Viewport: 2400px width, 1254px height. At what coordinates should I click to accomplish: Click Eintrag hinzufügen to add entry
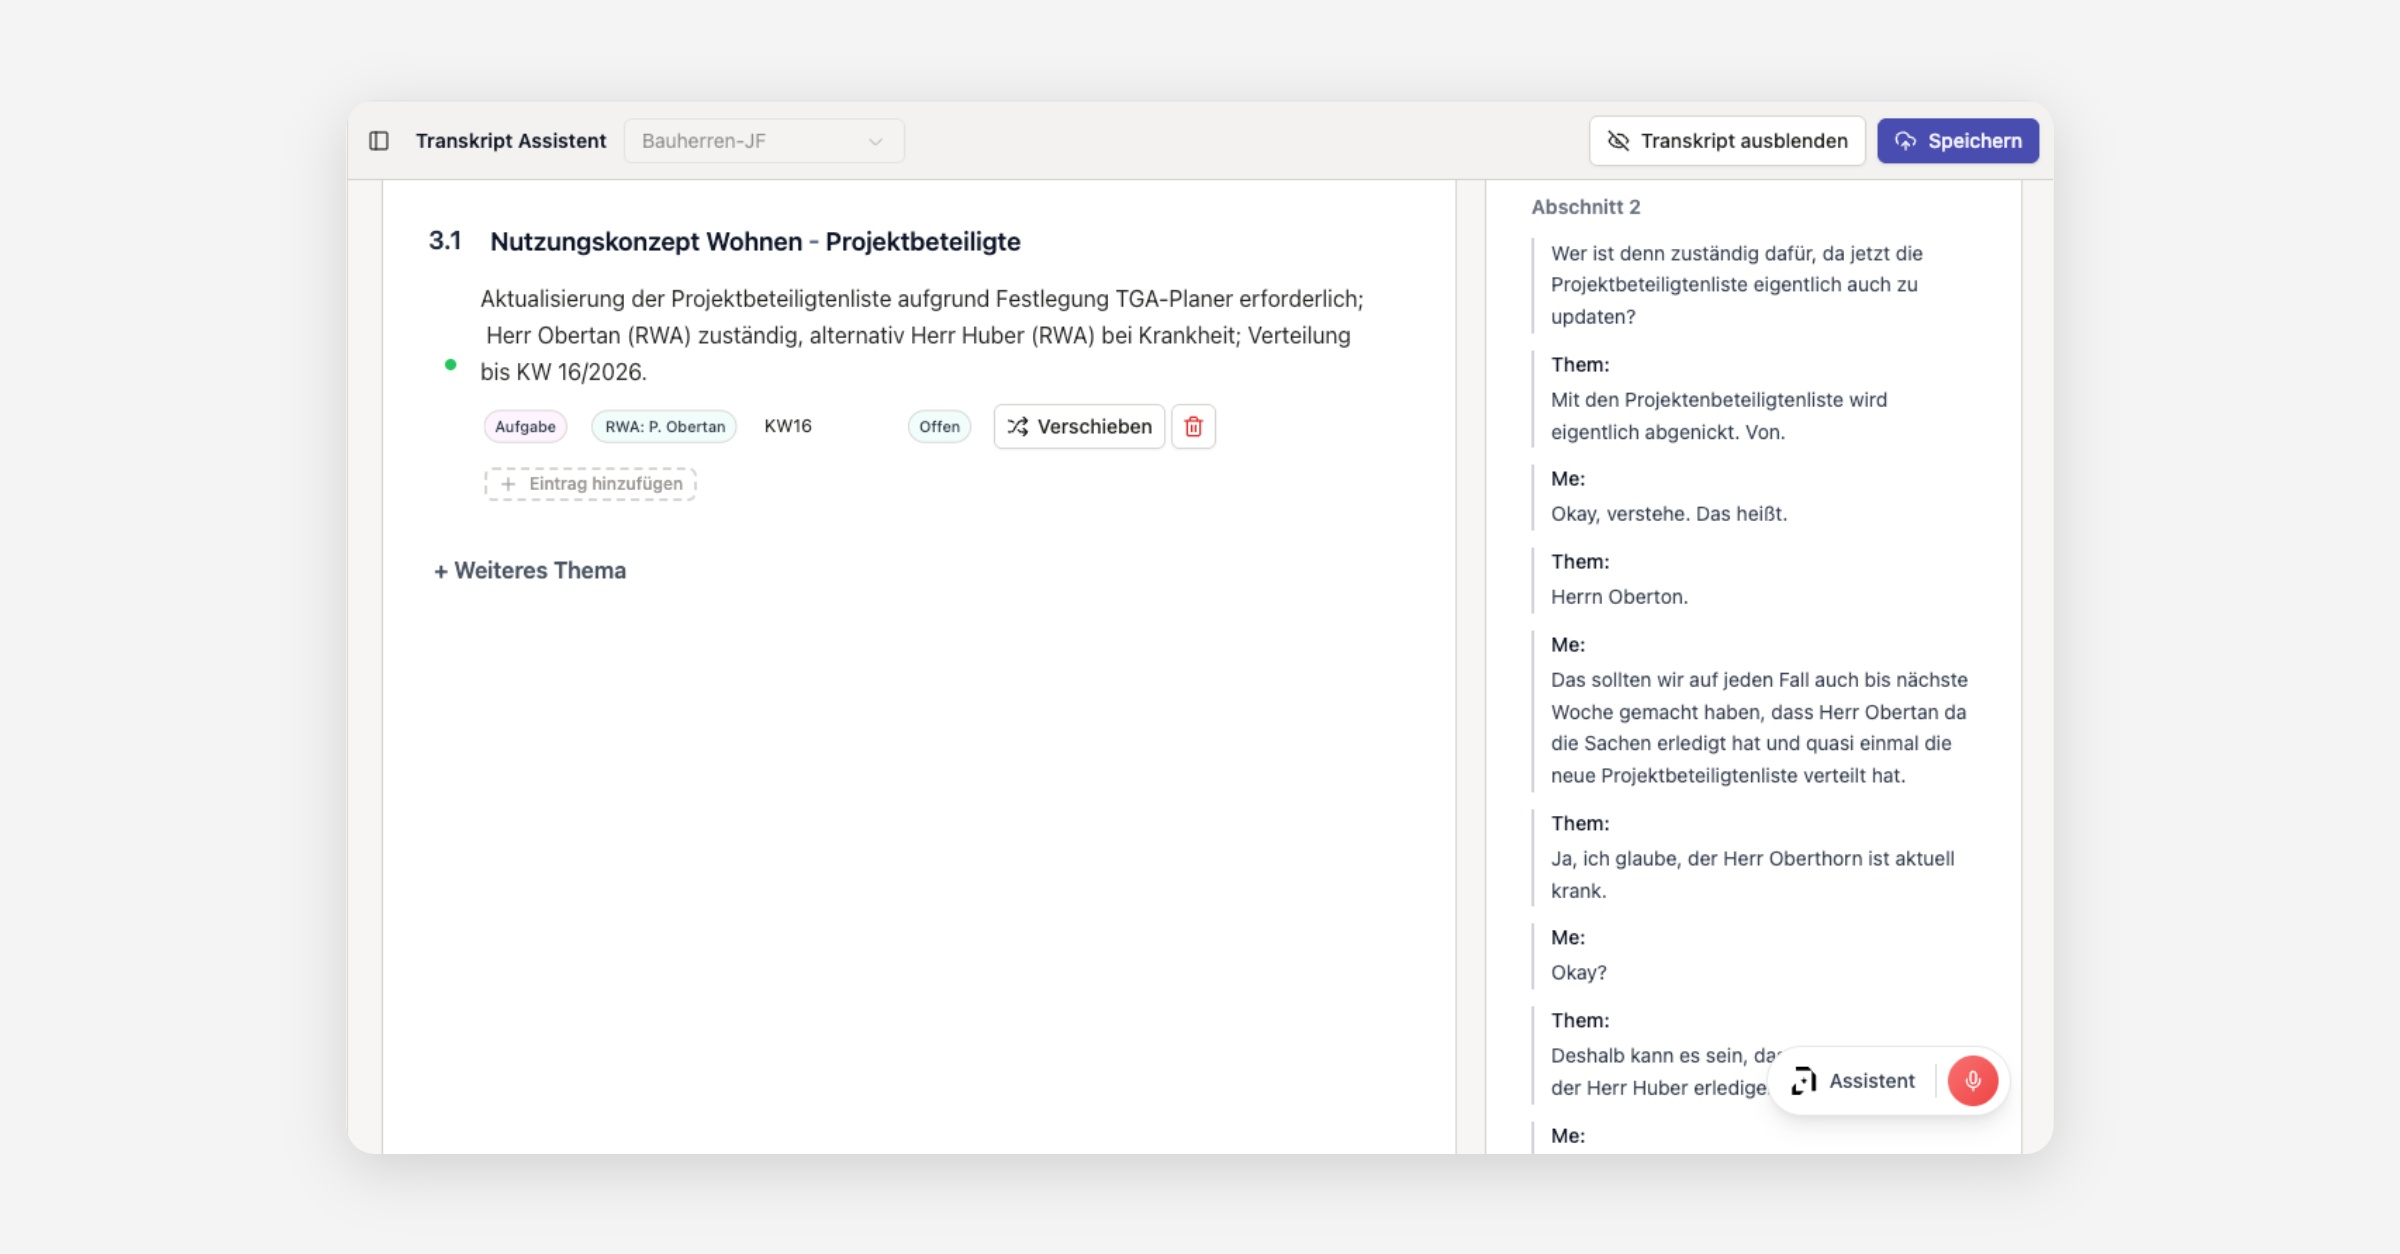[591, 484]
